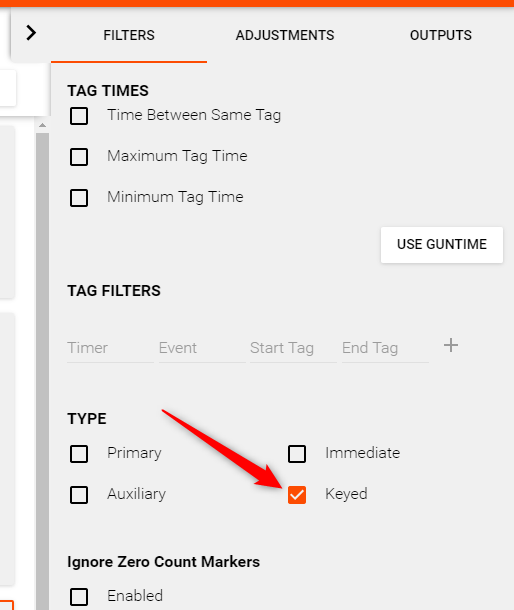Check the Immediate type option
Image resolution: width=514 pixels, height=610 pixels.
click(x=297, y=454)
